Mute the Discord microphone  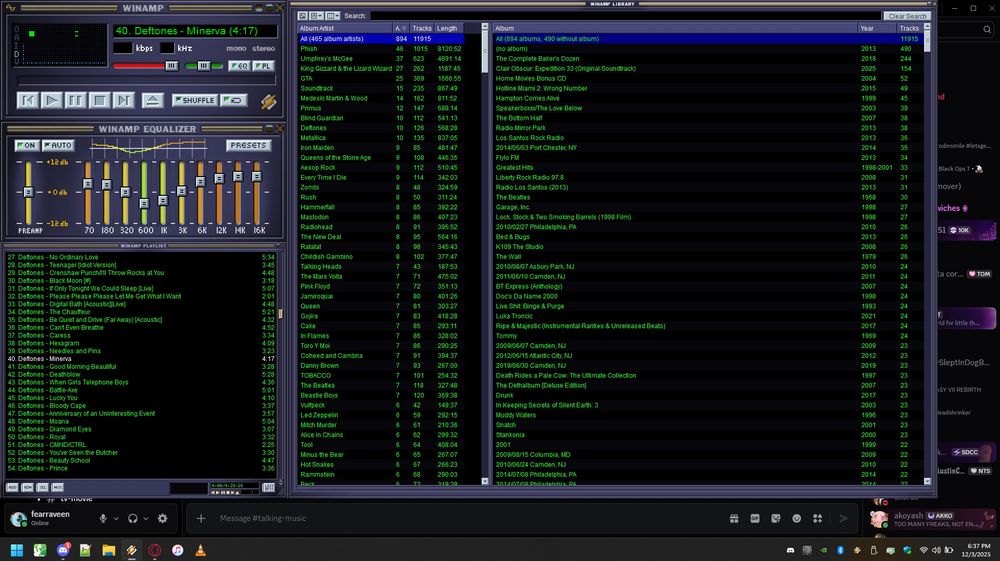(103, 518)
